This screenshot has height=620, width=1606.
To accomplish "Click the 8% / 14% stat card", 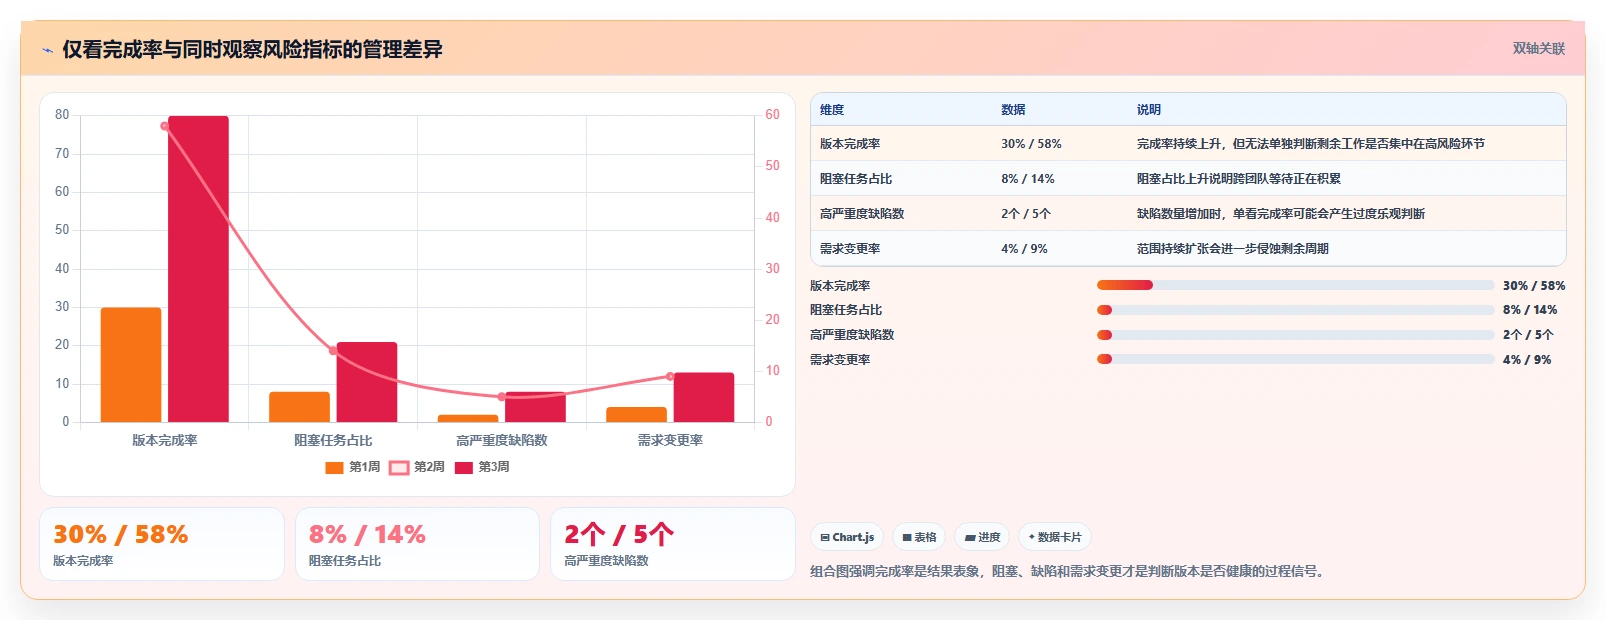I will pos(417,544).
